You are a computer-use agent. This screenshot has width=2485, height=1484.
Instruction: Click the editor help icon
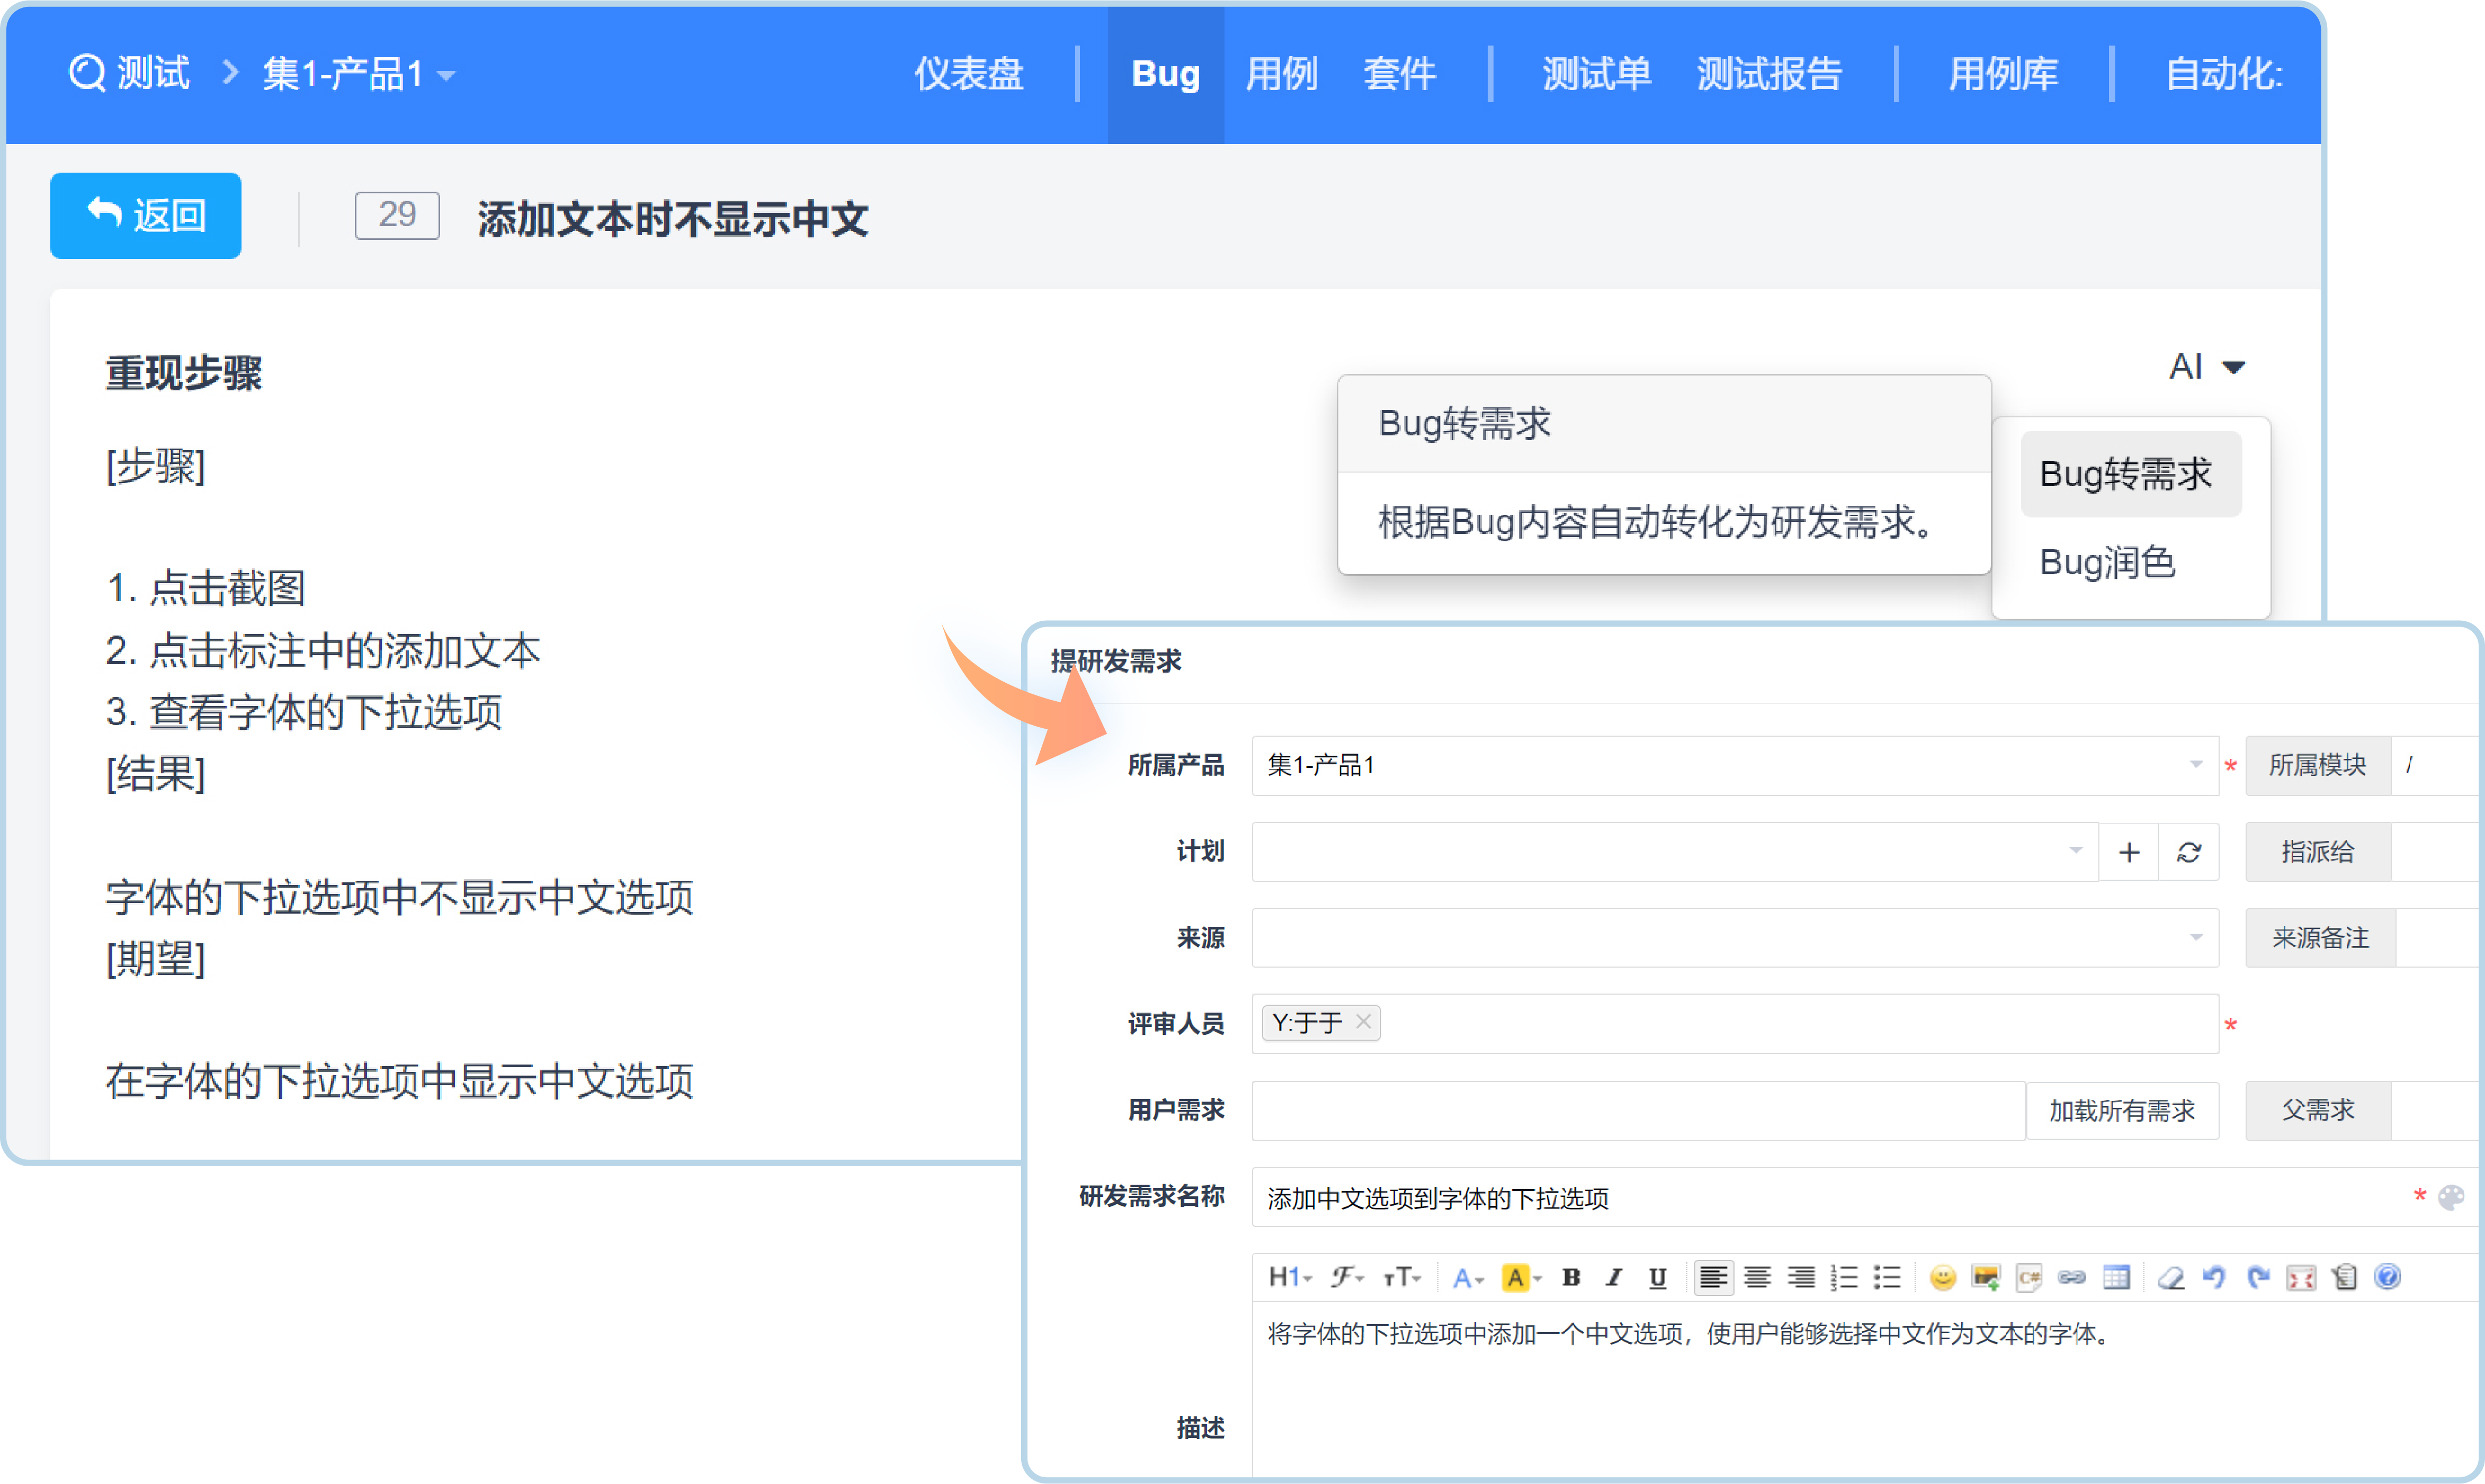click(x=2388, y=1277)
